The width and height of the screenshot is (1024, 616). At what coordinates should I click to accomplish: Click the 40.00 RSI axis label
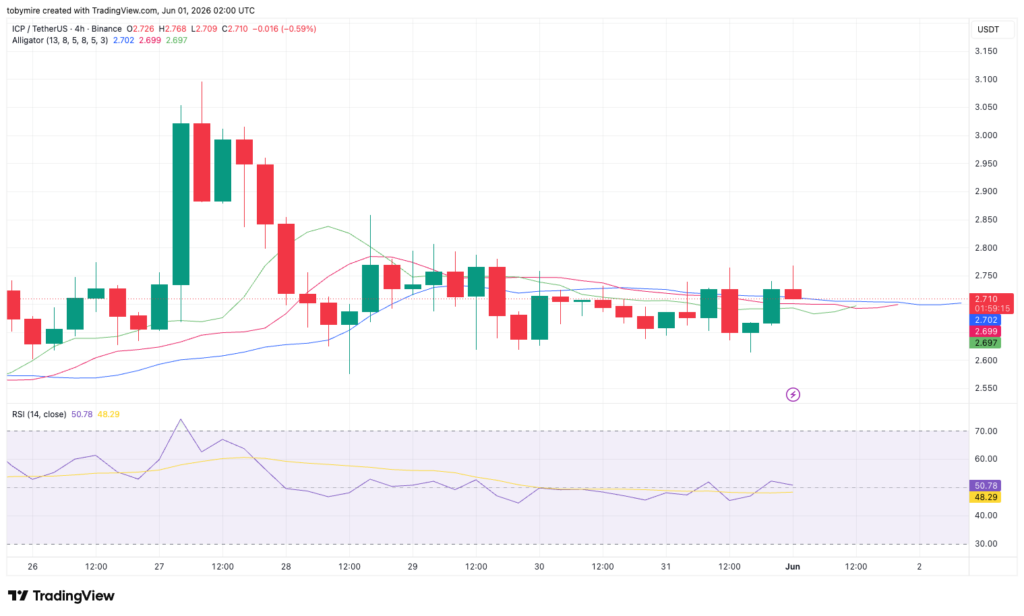(985, 515)
